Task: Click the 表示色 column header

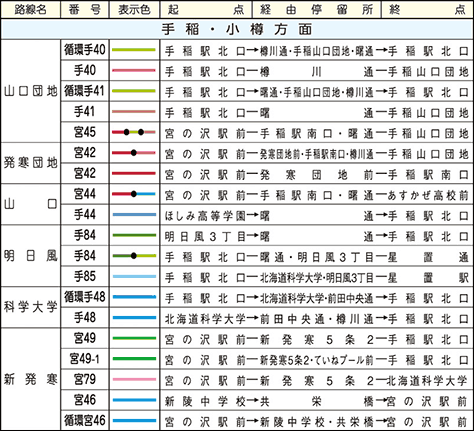Action: [134, 9]
